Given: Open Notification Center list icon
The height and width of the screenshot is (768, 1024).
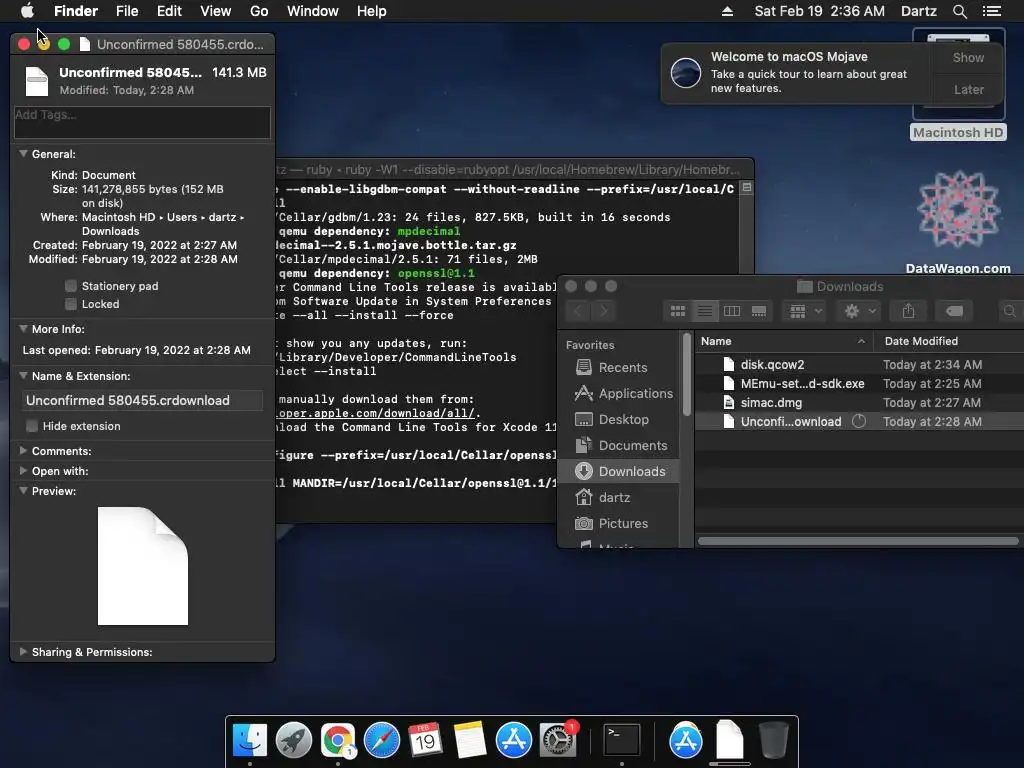Looking at the screenshot, I should [x=991, y=11].
